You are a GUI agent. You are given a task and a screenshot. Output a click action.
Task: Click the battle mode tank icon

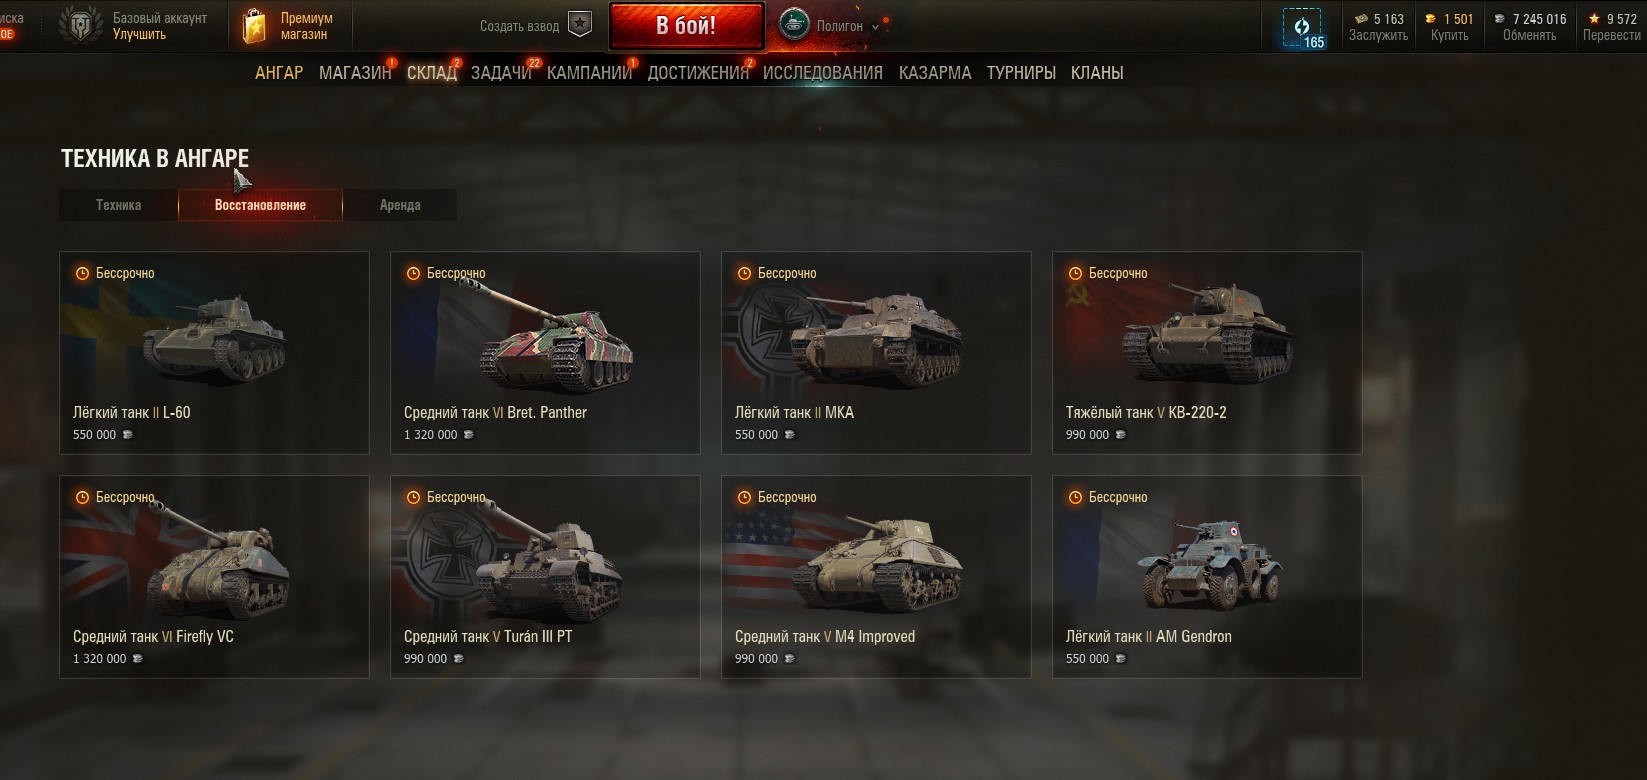tap(795, 26)
